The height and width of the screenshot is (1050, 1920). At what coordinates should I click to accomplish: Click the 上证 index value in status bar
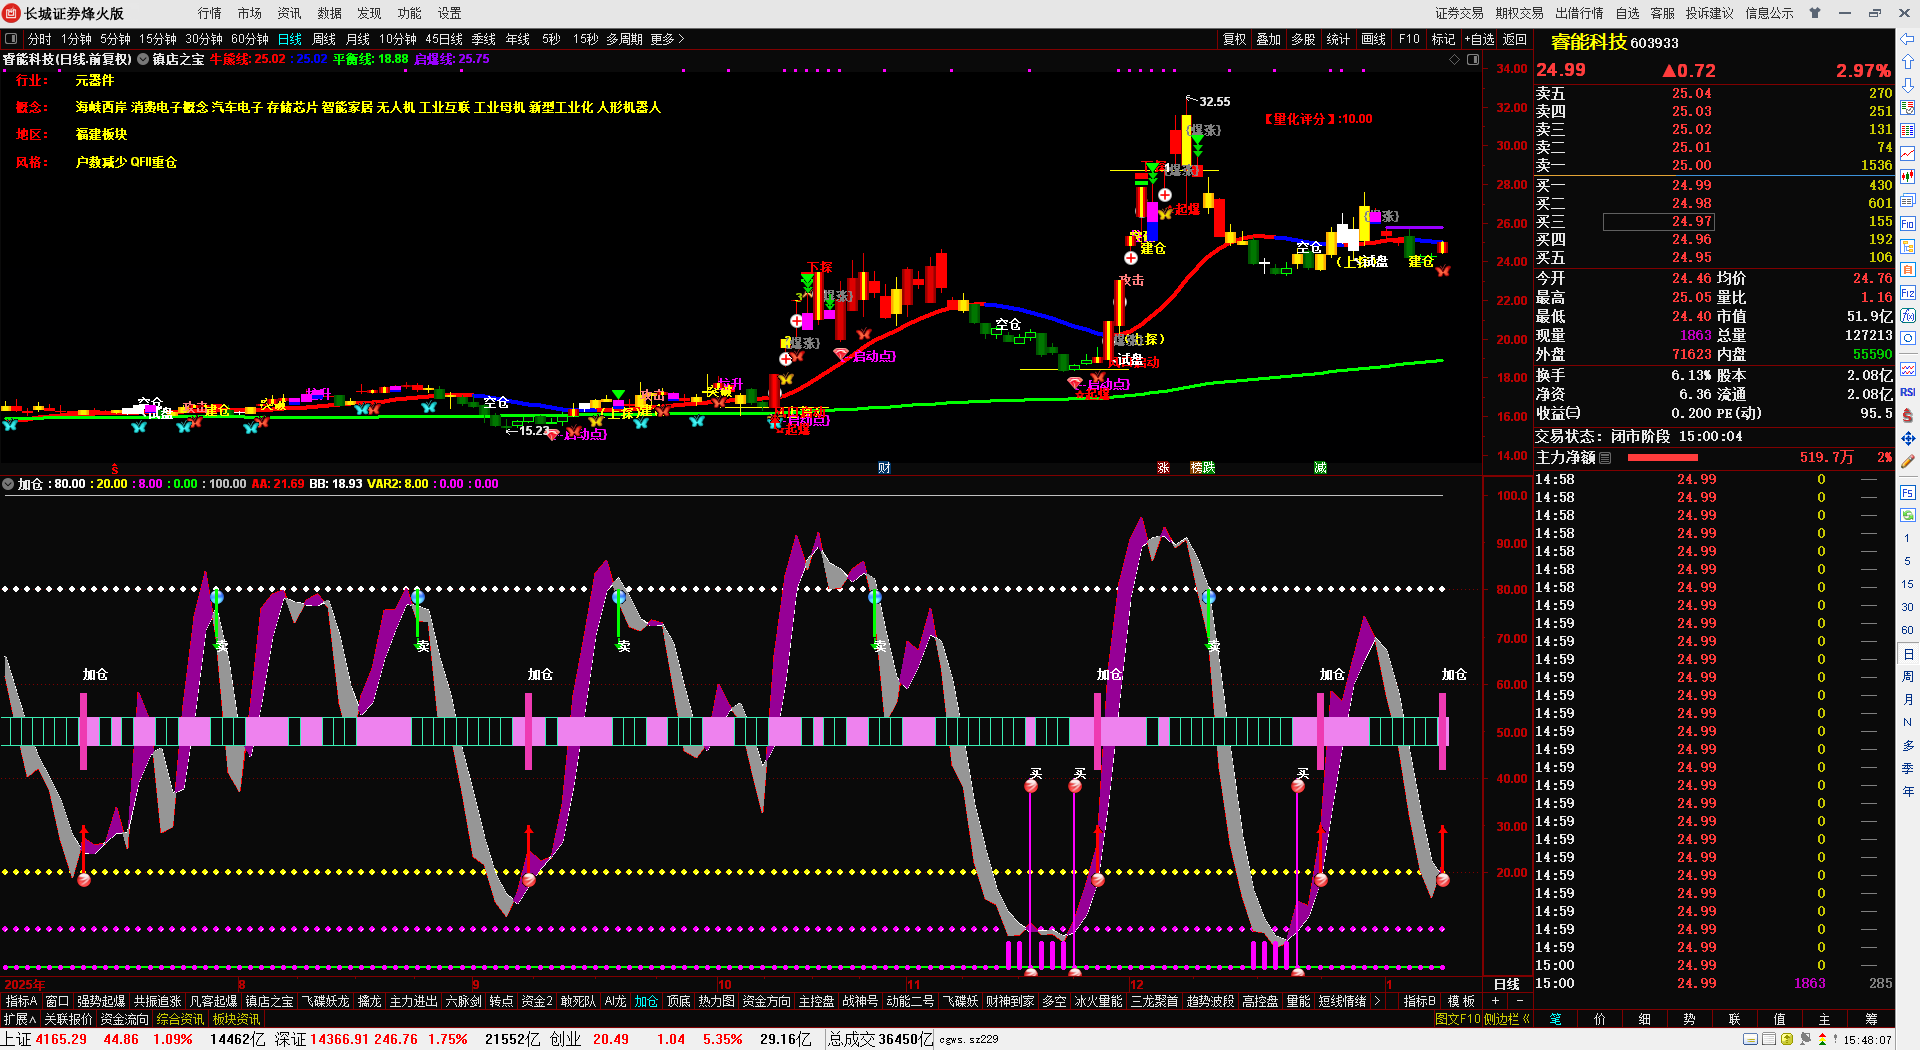62,1039
